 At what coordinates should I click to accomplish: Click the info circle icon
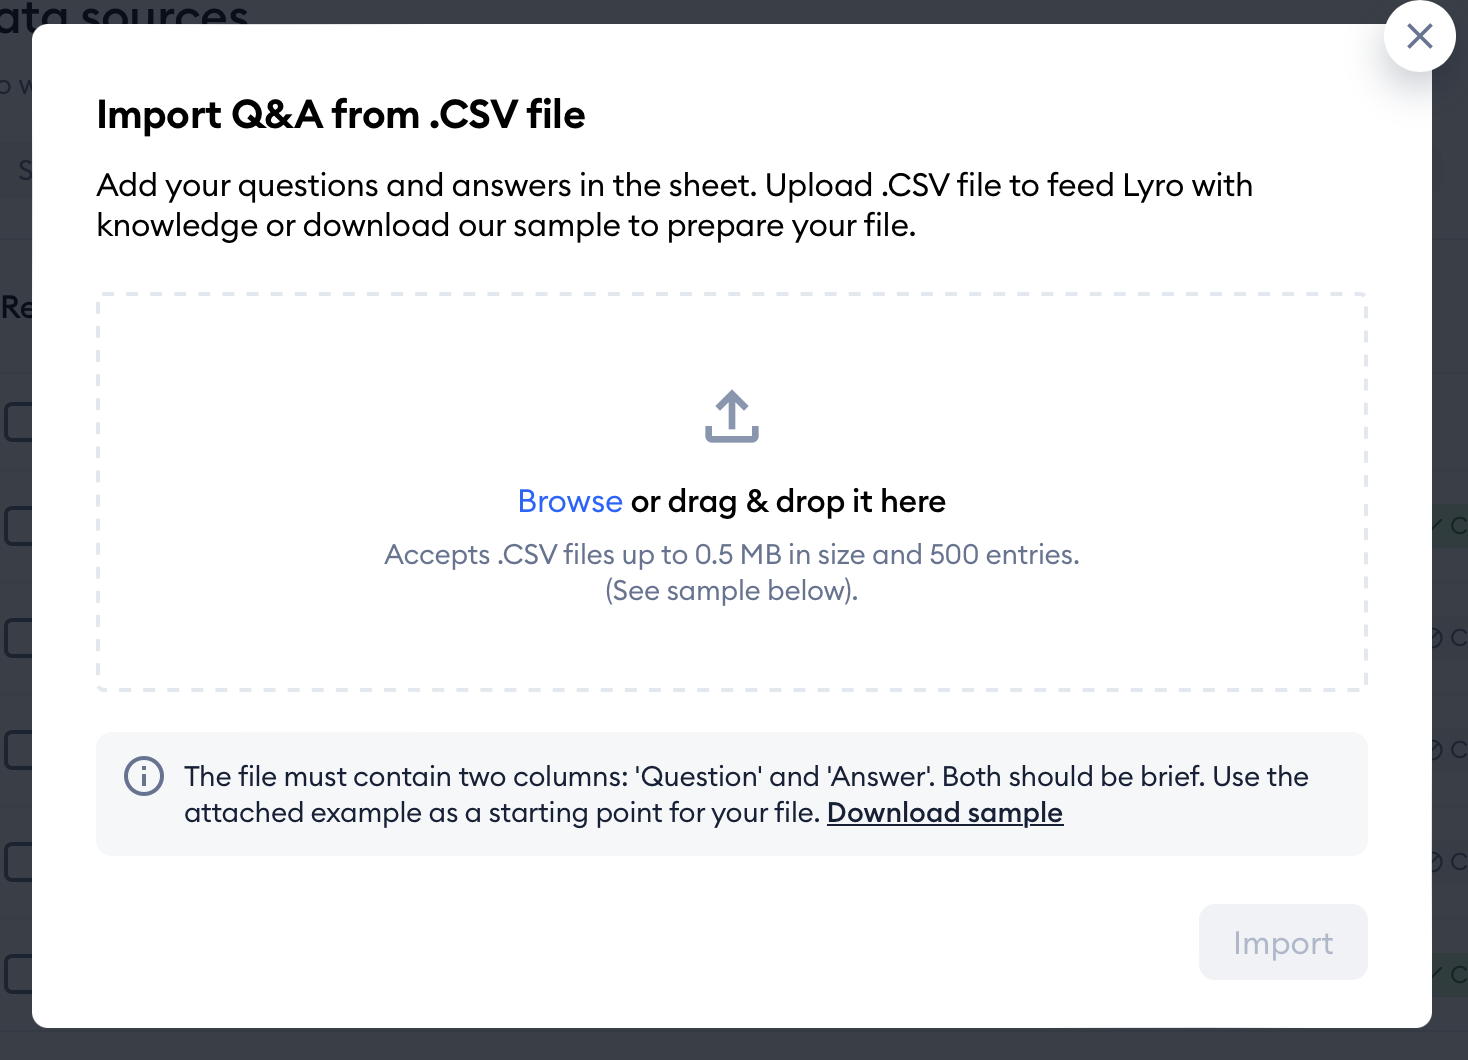point(144,776)
